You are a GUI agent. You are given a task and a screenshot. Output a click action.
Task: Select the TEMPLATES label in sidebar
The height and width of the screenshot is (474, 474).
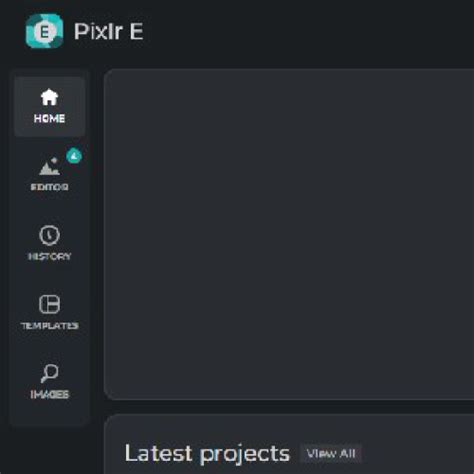[x=49, y=325]
